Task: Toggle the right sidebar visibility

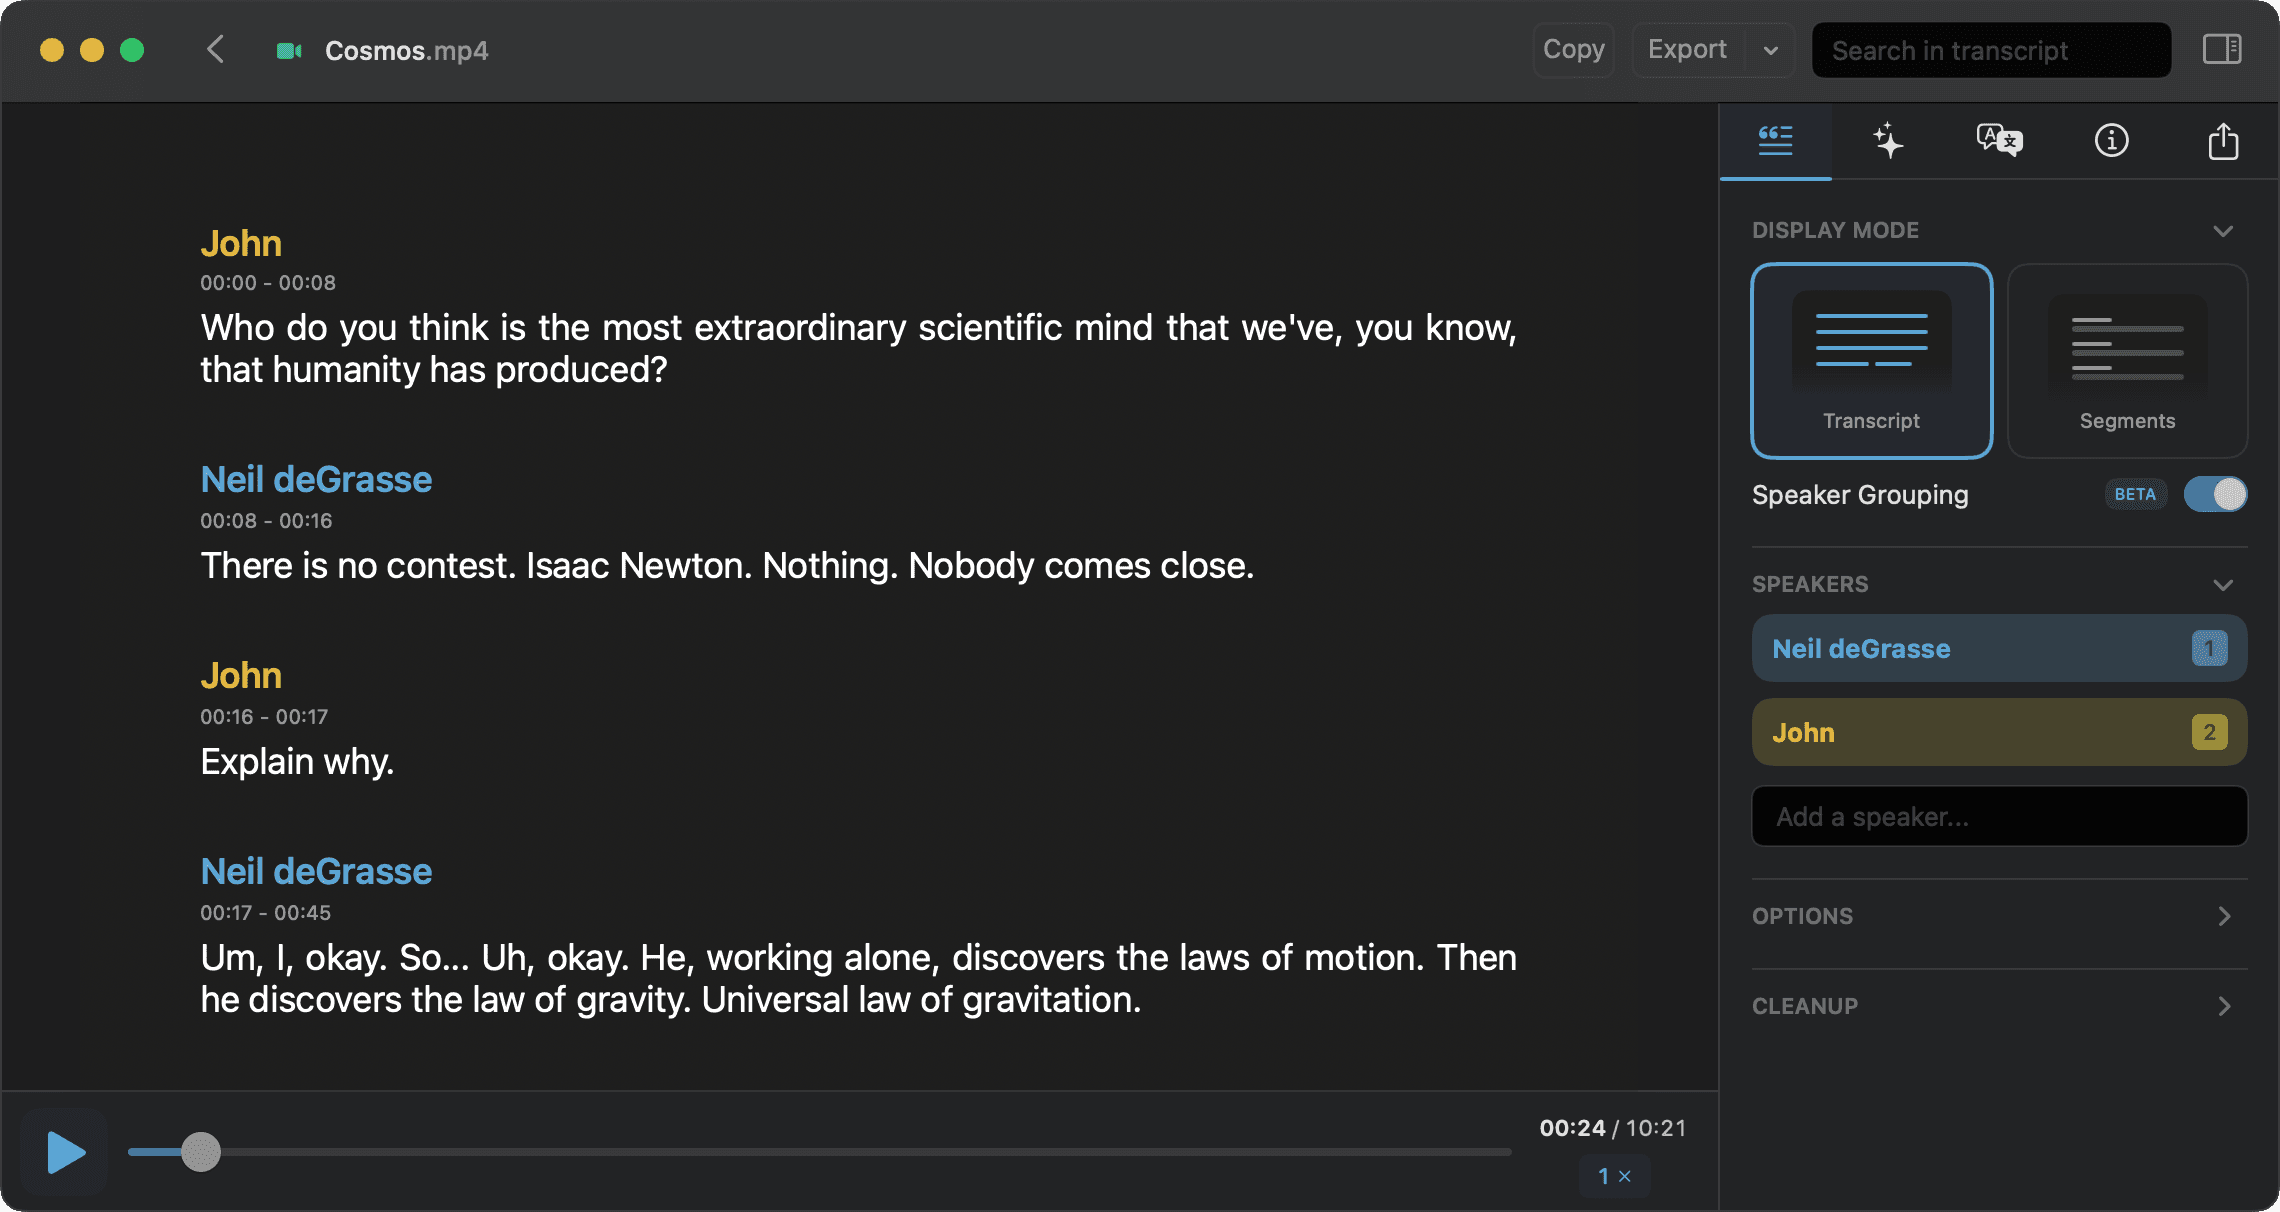Action: click(2222, 49)
